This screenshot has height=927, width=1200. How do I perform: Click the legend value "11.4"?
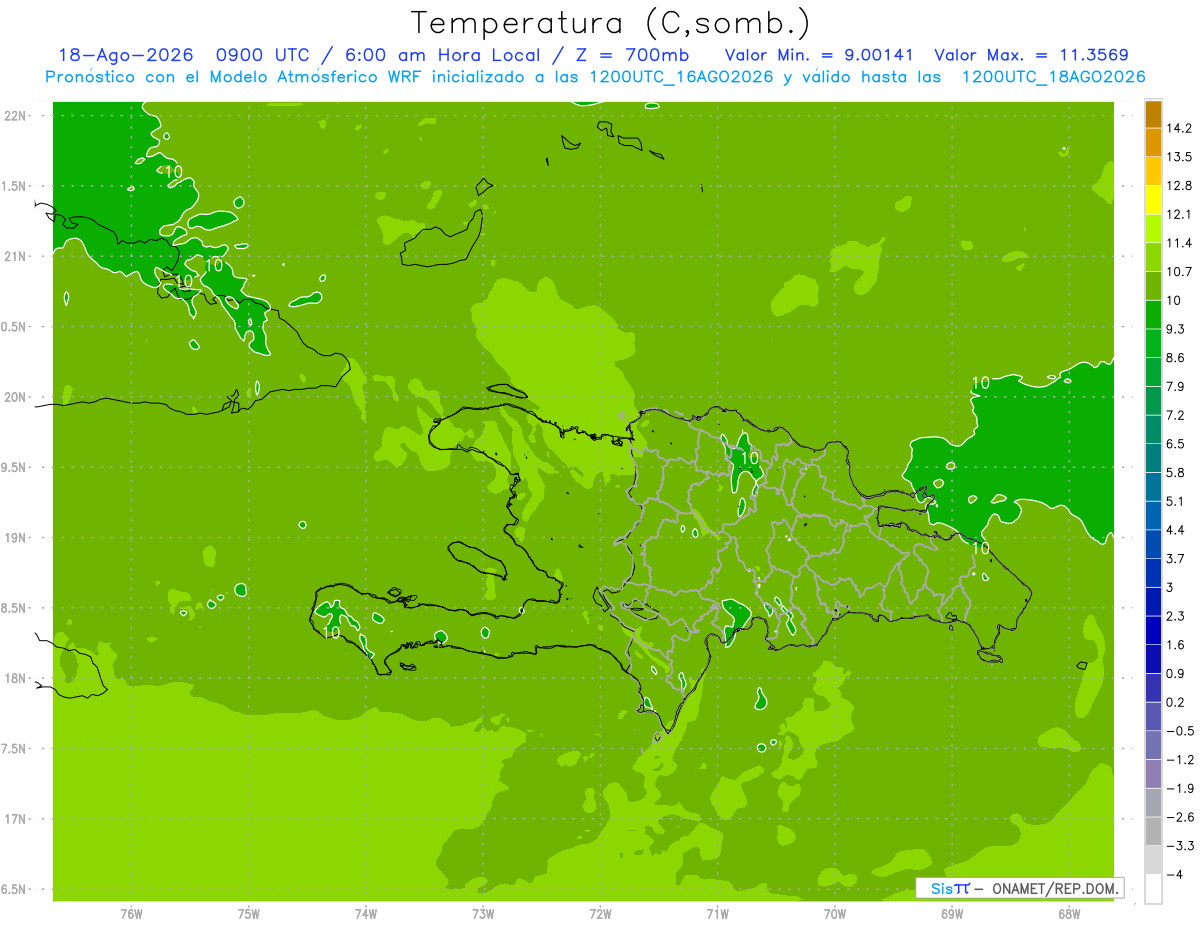(1180, 243)
